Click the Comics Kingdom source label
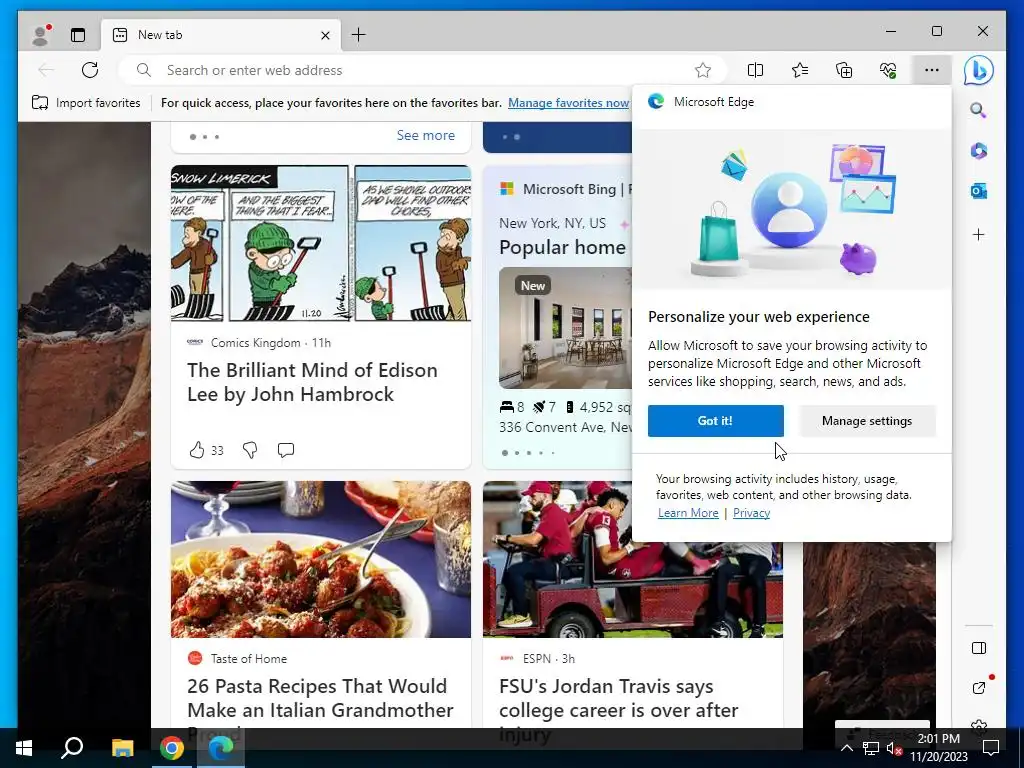The width and height of the screenshot is (1024, 768). 255,342
